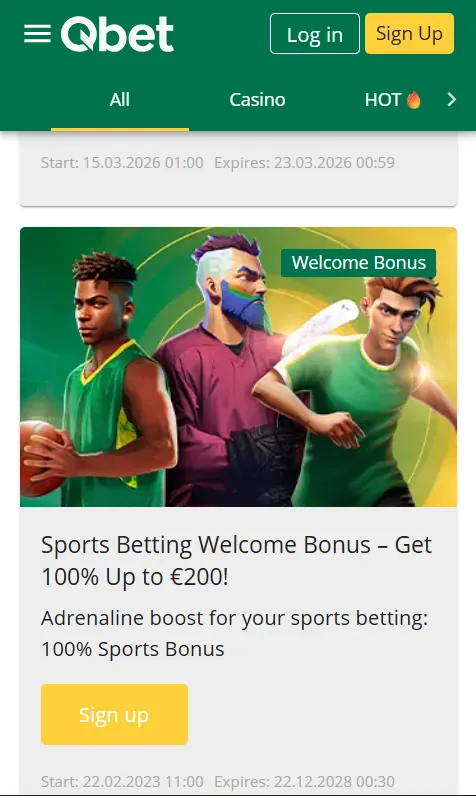This screenshot has height=796, width=476.
Task: Click the Qbet logo
Action: pos(117,34)
